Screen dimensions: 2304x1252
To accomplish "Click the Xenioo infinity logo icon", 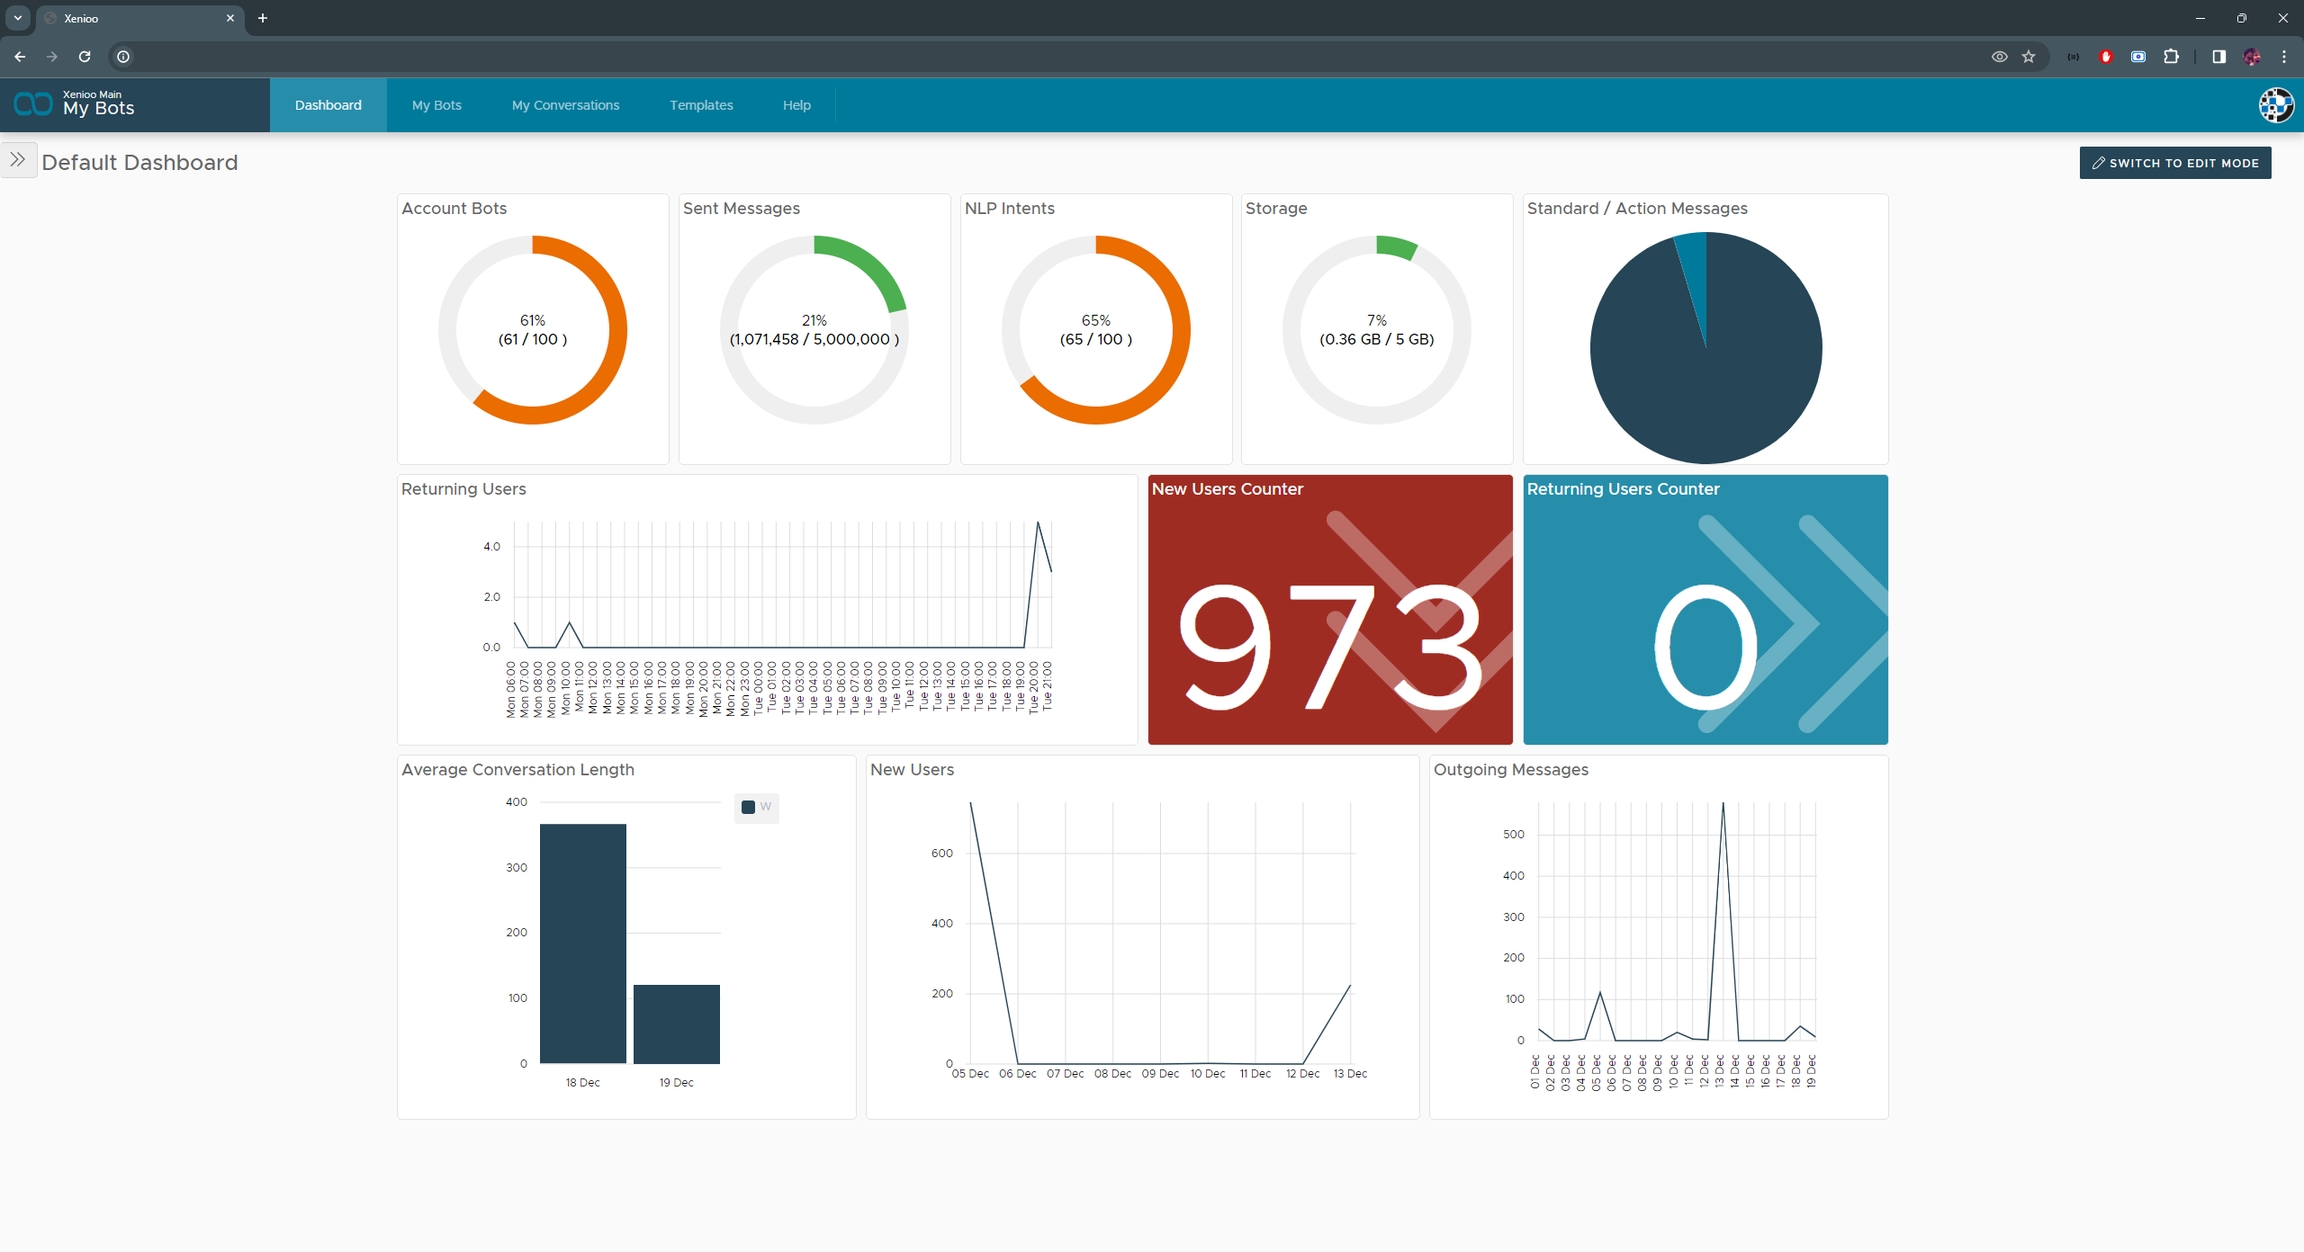I will [32, 104].
